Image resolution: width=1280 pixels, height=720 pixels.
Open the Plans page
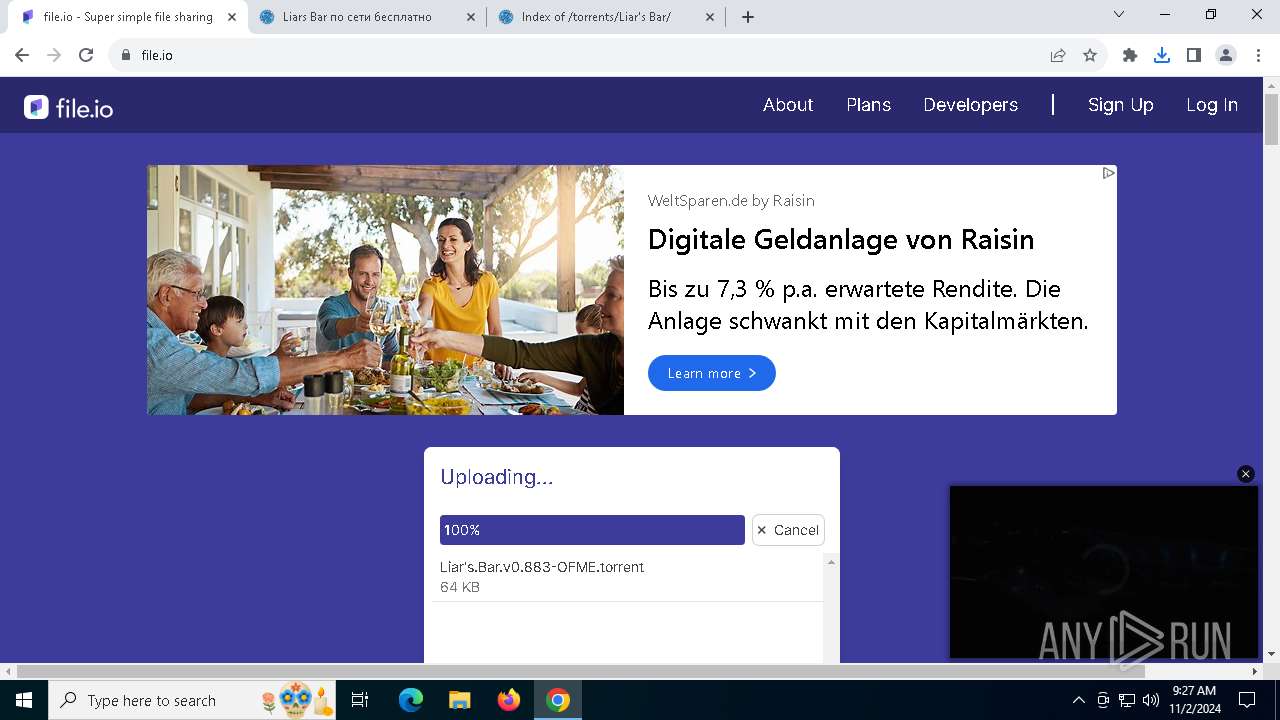point(868,105)
